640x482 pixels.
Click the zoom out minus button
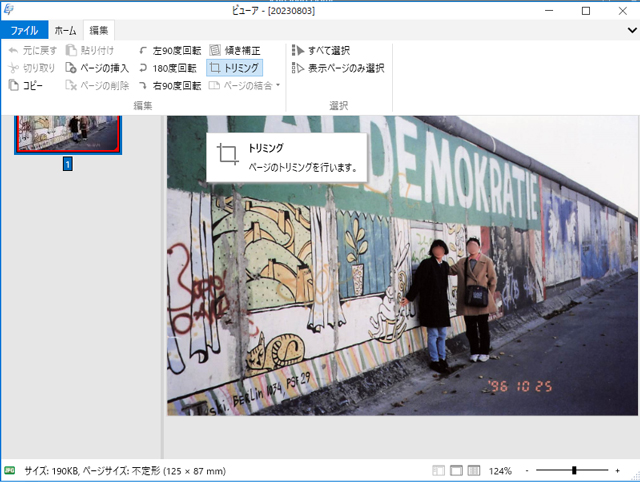[x=527, y=471]
